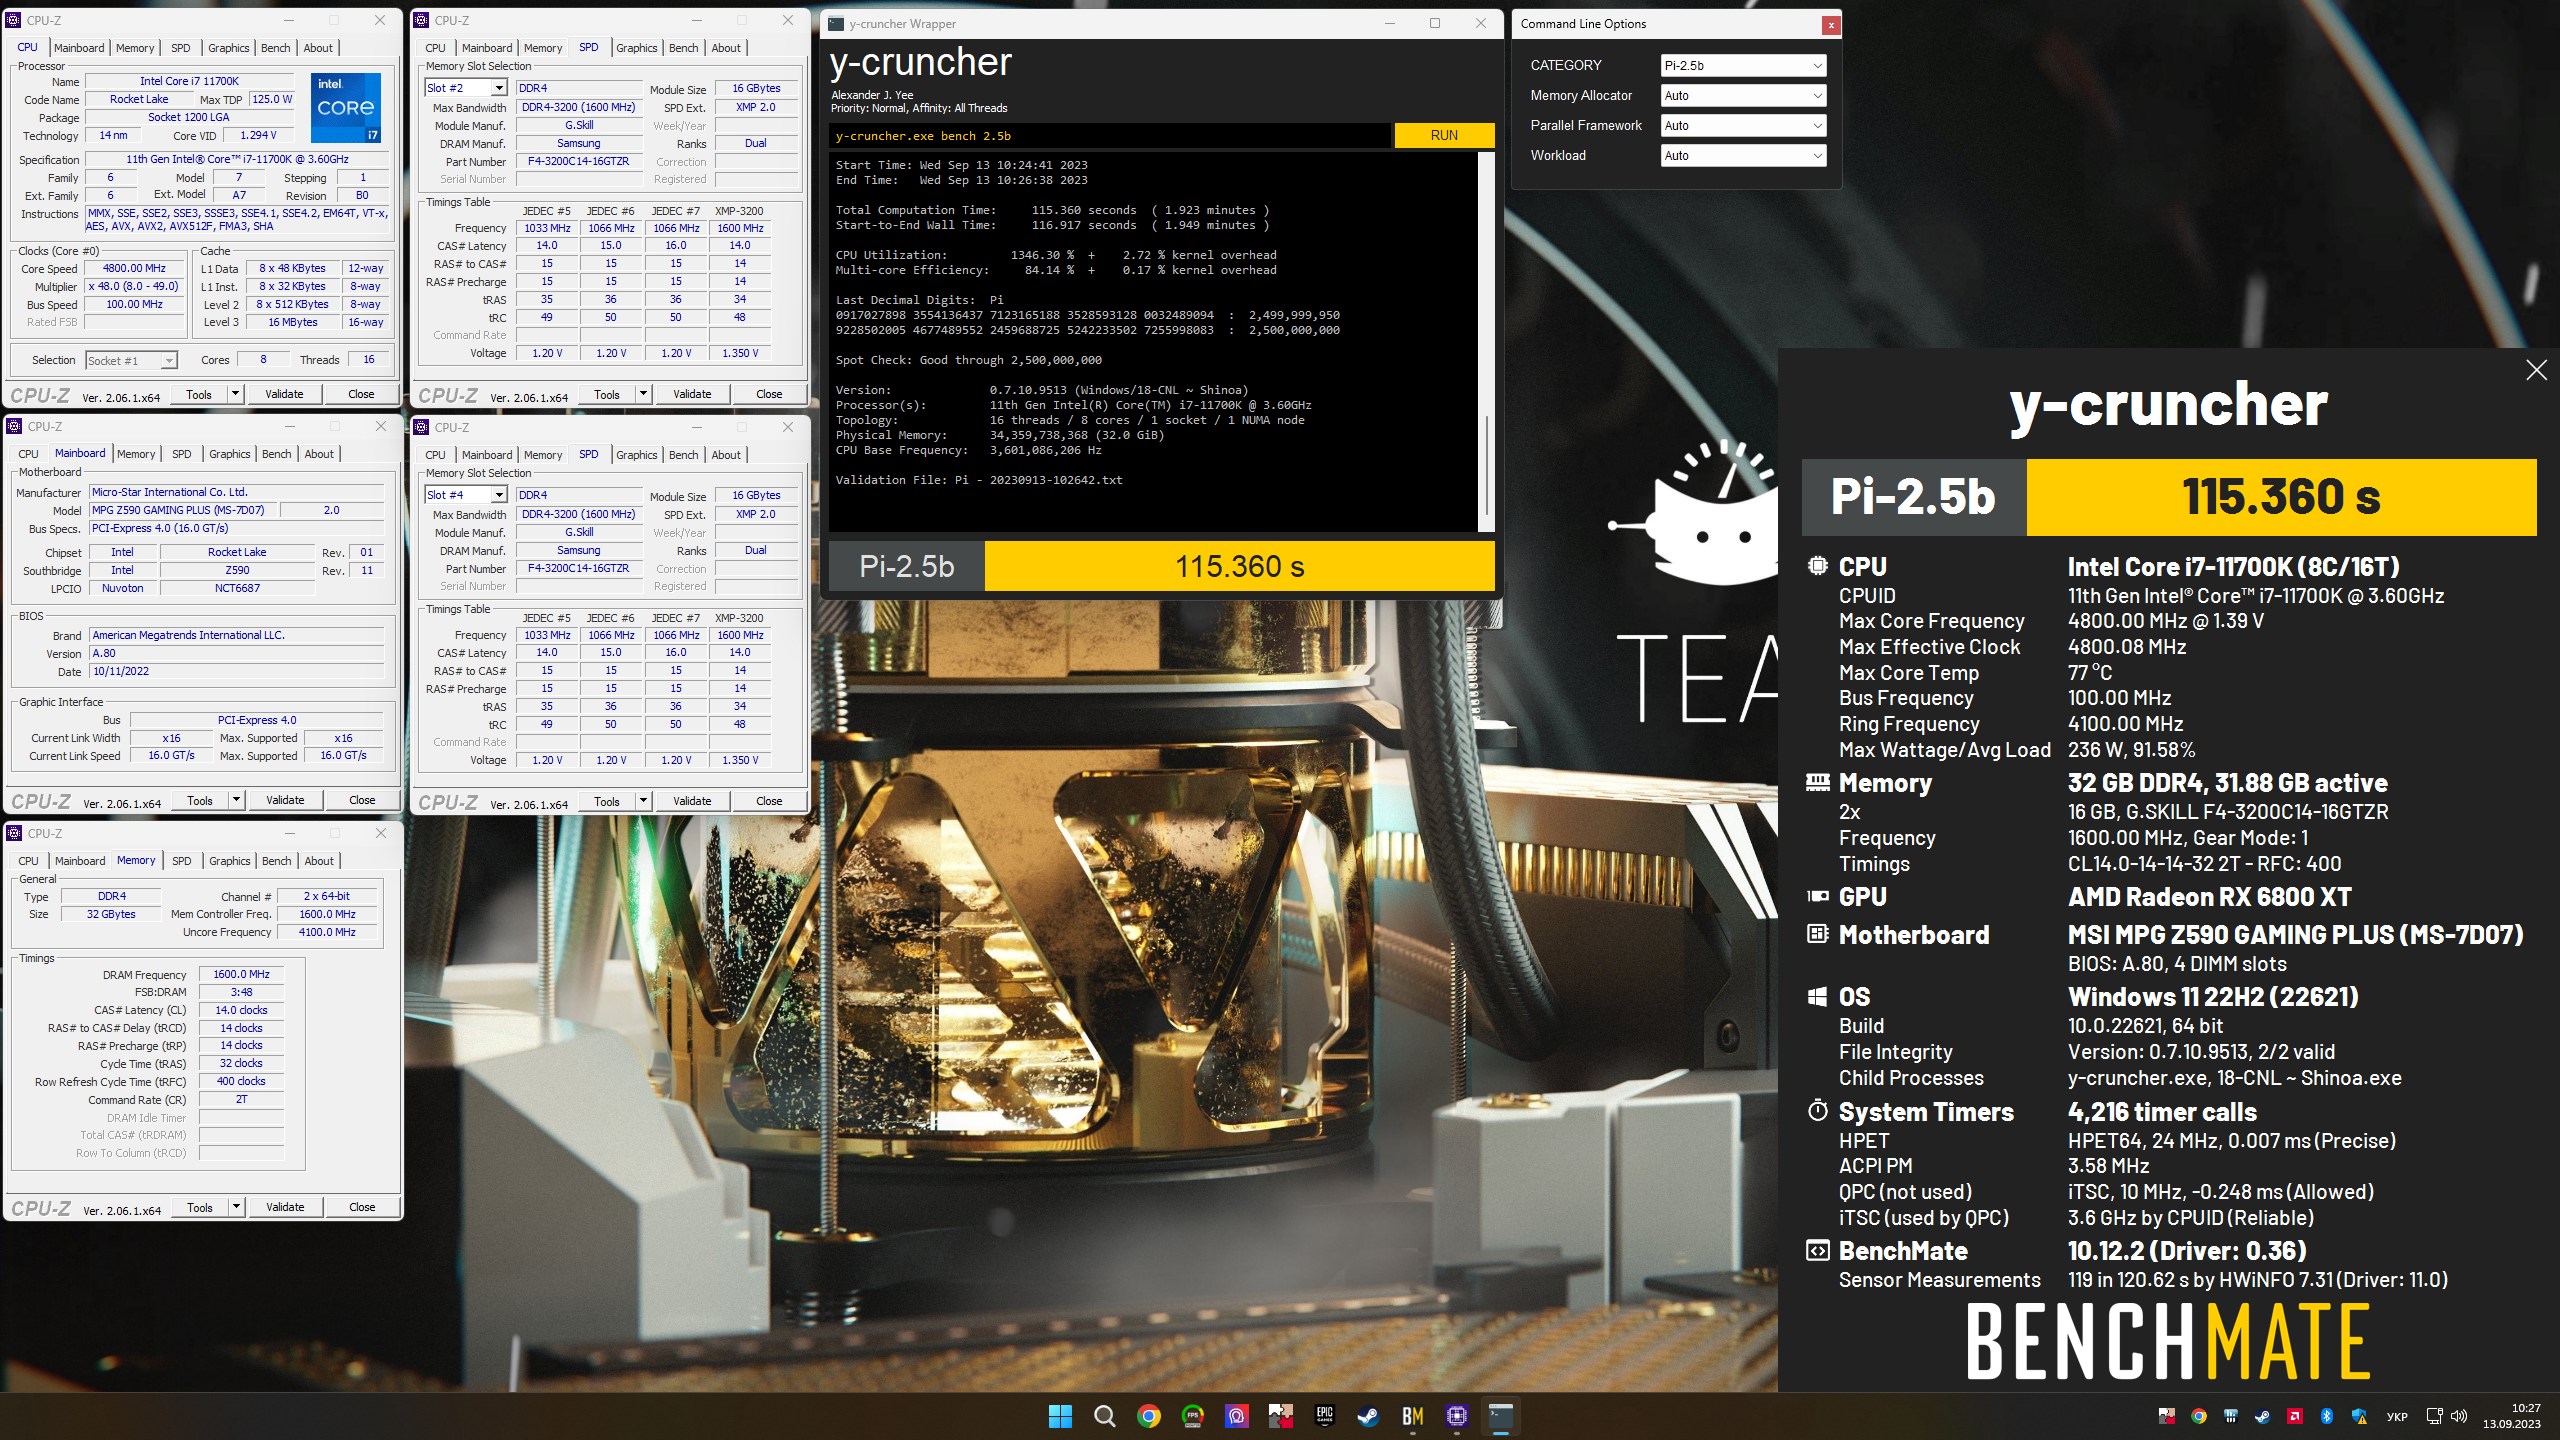Close the Command Line Options panel
This screenshot has height=1440, width=2560.
coord(1830,25)
